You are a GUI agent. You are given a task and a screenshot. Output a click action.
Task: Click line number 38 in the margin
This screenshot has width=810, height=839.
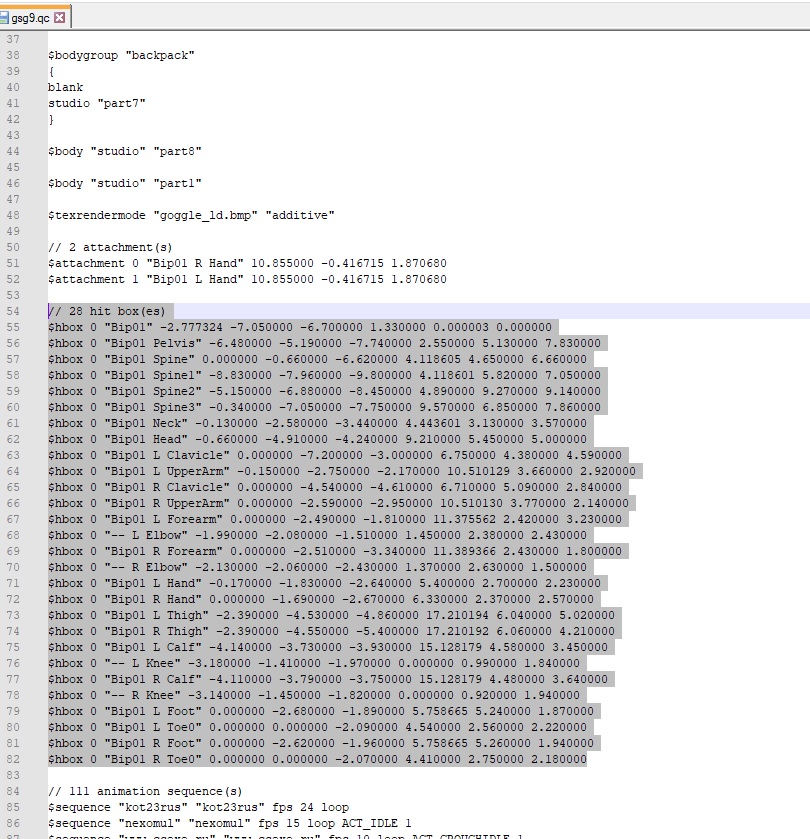click(13, 55)
